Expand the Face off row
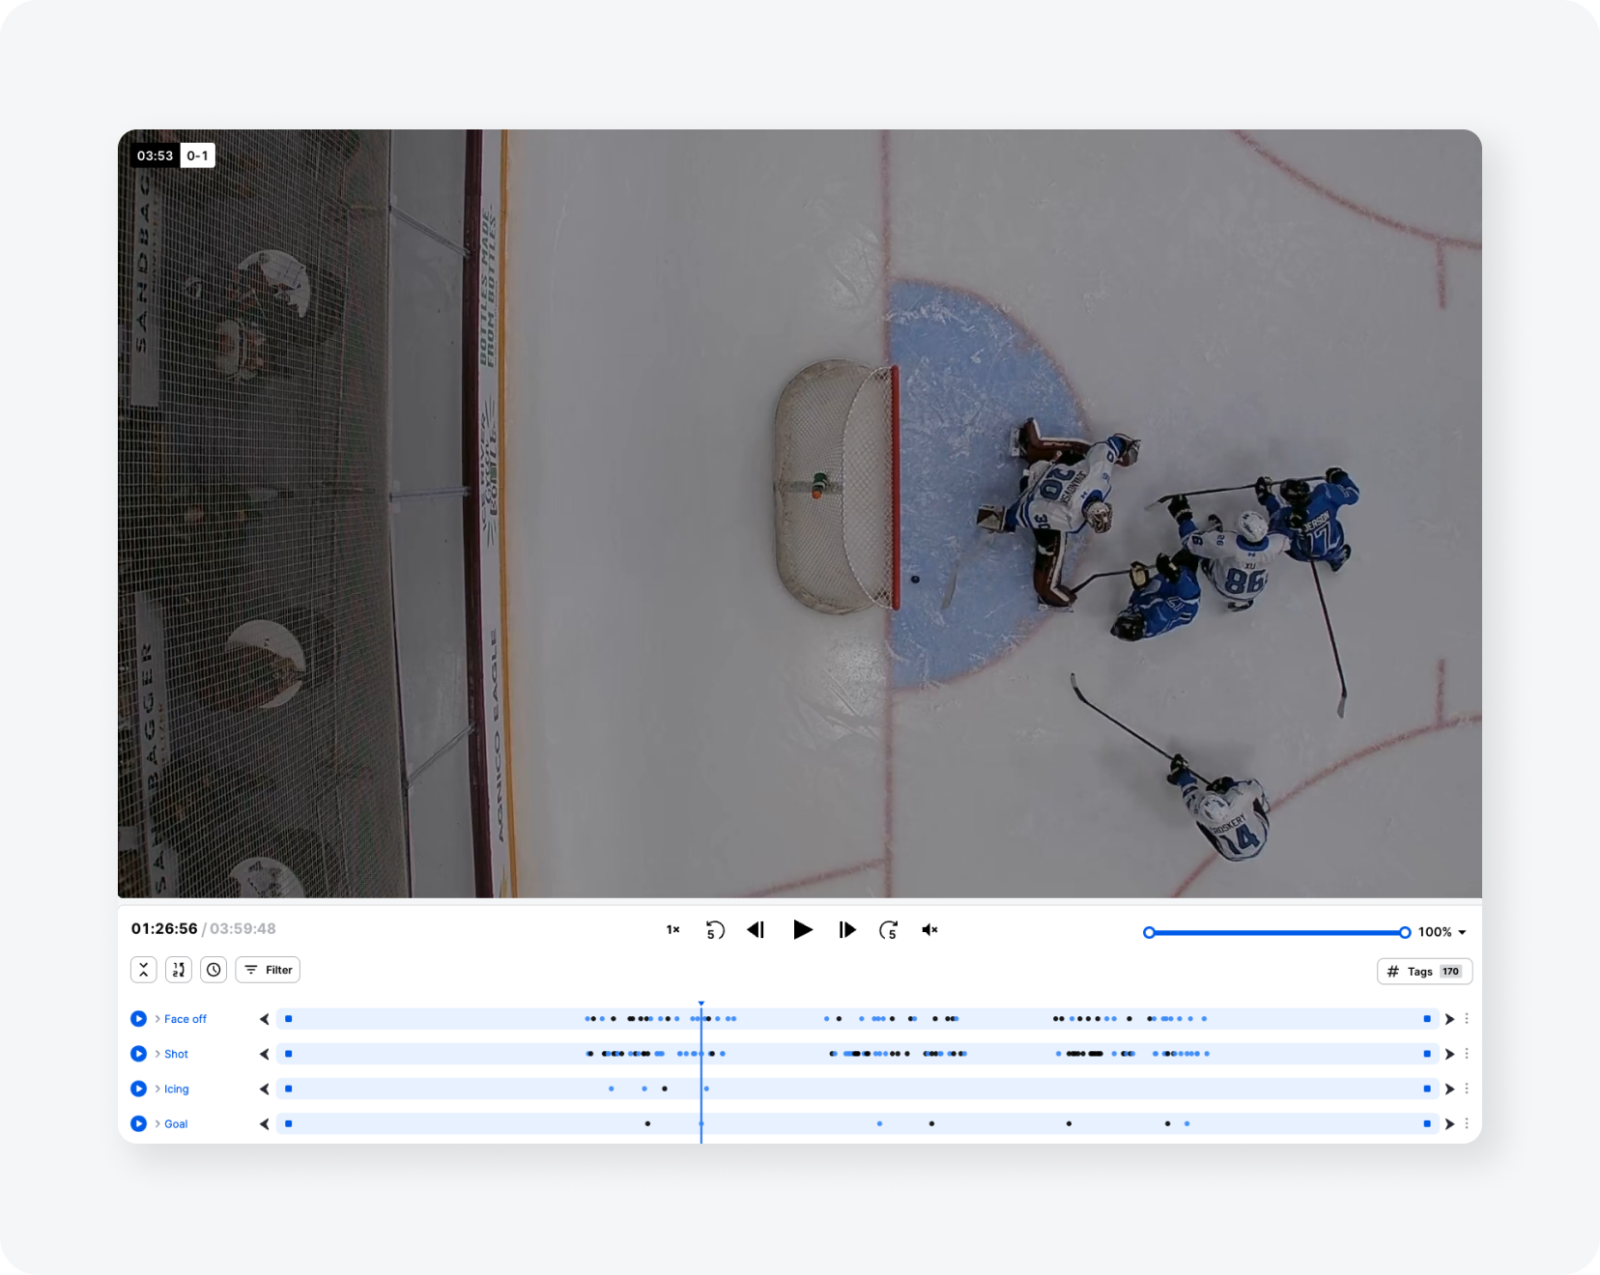1600x1275 pixels. (x=158, y=1019)
